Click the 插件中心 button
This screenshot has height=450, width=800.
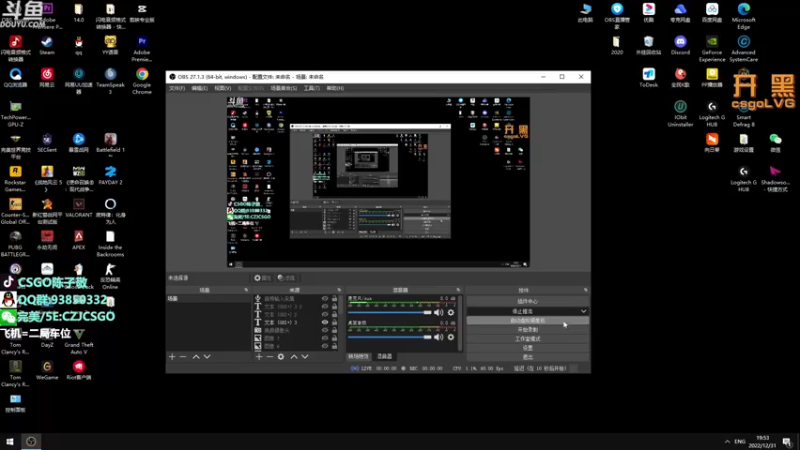[x=528, y=302]
